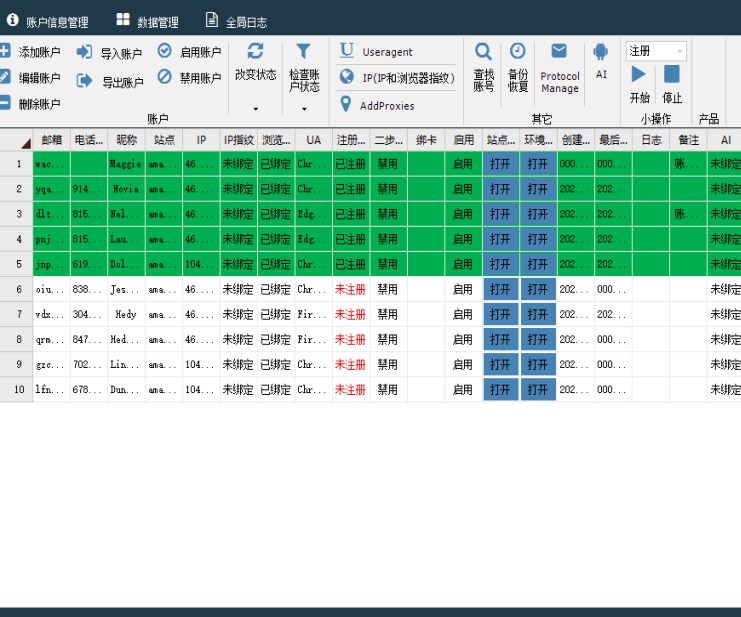
Task: Click the UA column header
Action: 313,140
